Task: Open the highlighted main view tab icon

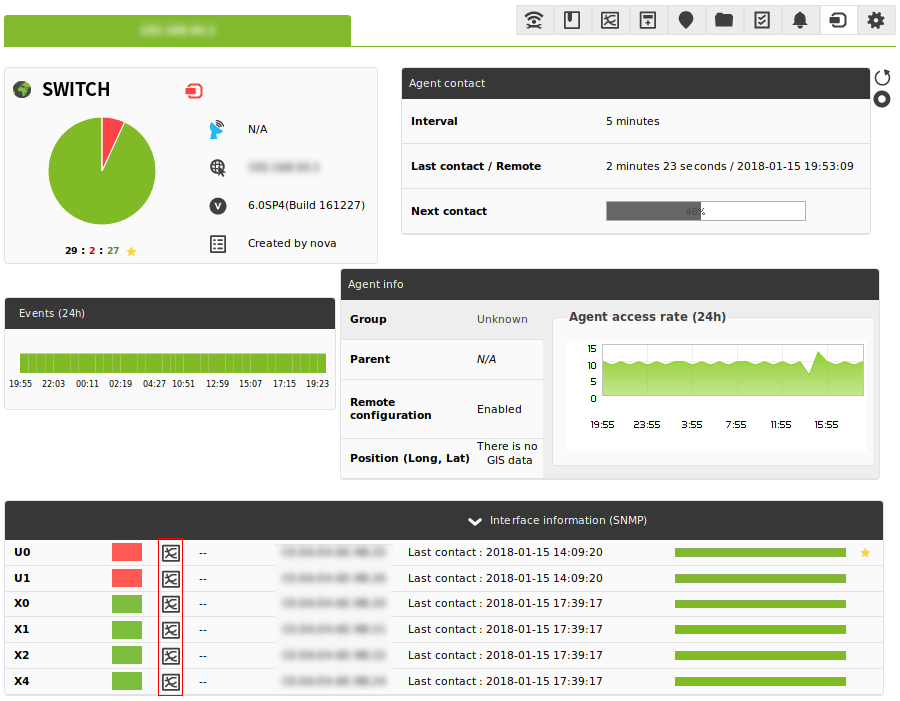Action: pyautogui.click(x=837, y=21)
